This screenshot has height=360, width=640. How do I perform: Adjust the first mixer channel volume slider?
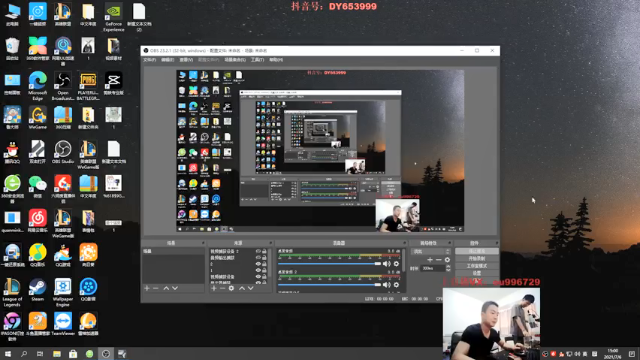click(329, 264)
